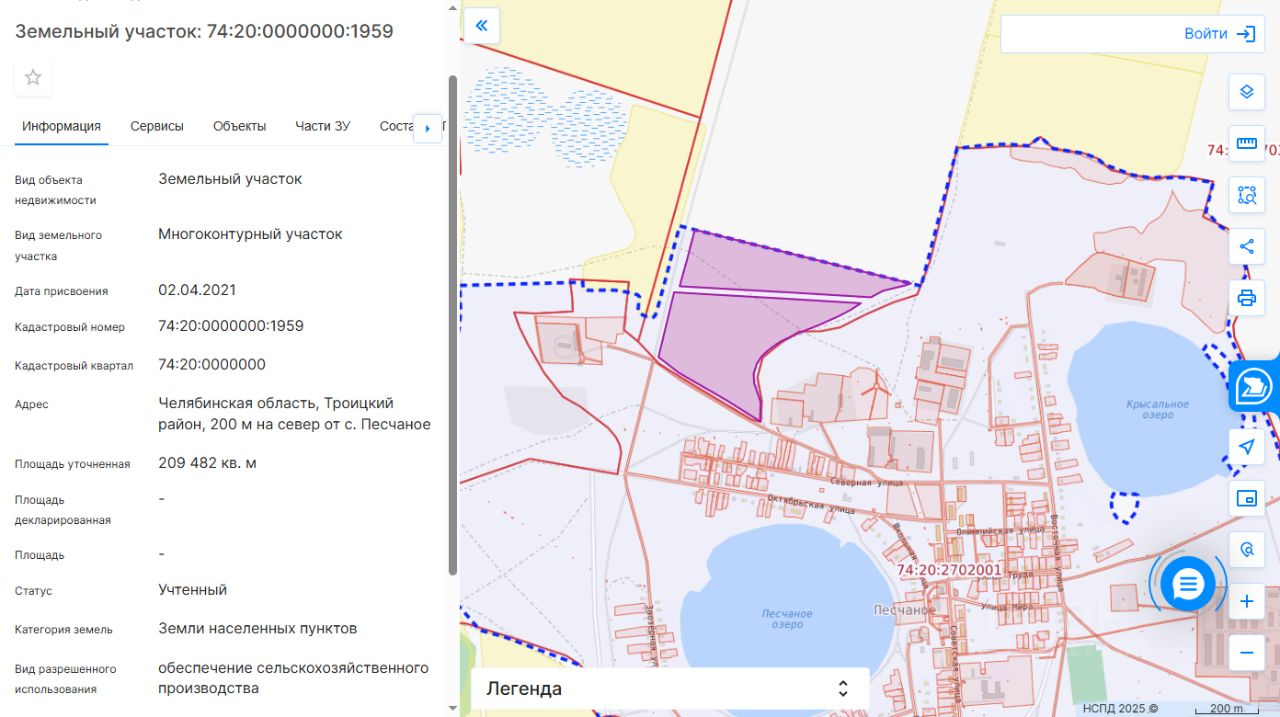Open the chat assistant bubble

pyautogui.click(x=1187, y=584)
